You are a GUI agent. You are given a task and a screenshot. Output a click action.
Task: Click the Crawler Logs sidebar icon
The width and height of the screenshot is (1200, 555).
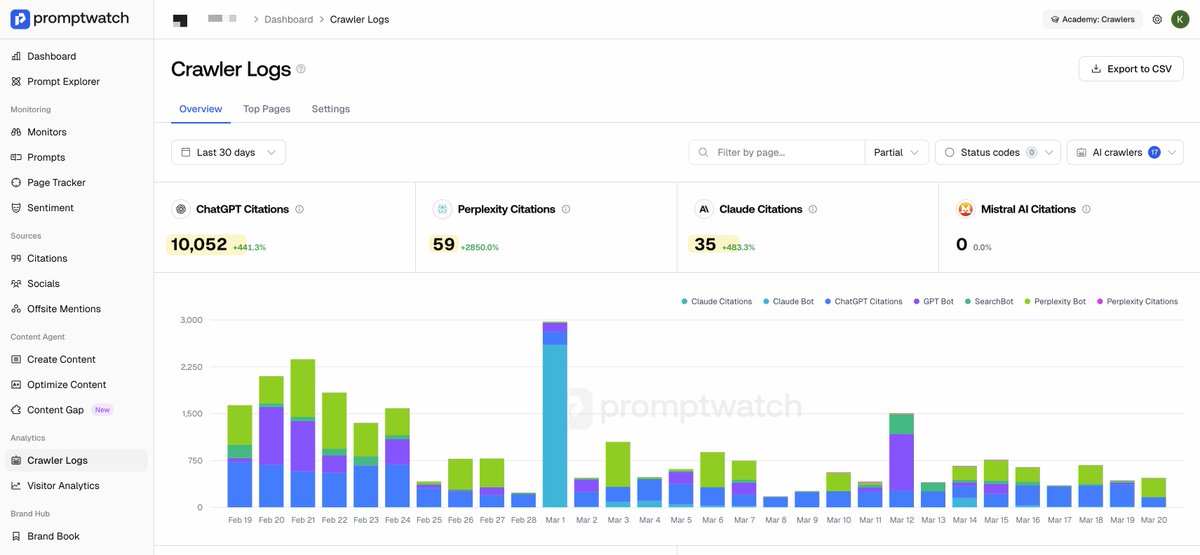click(x=16, y=460)
